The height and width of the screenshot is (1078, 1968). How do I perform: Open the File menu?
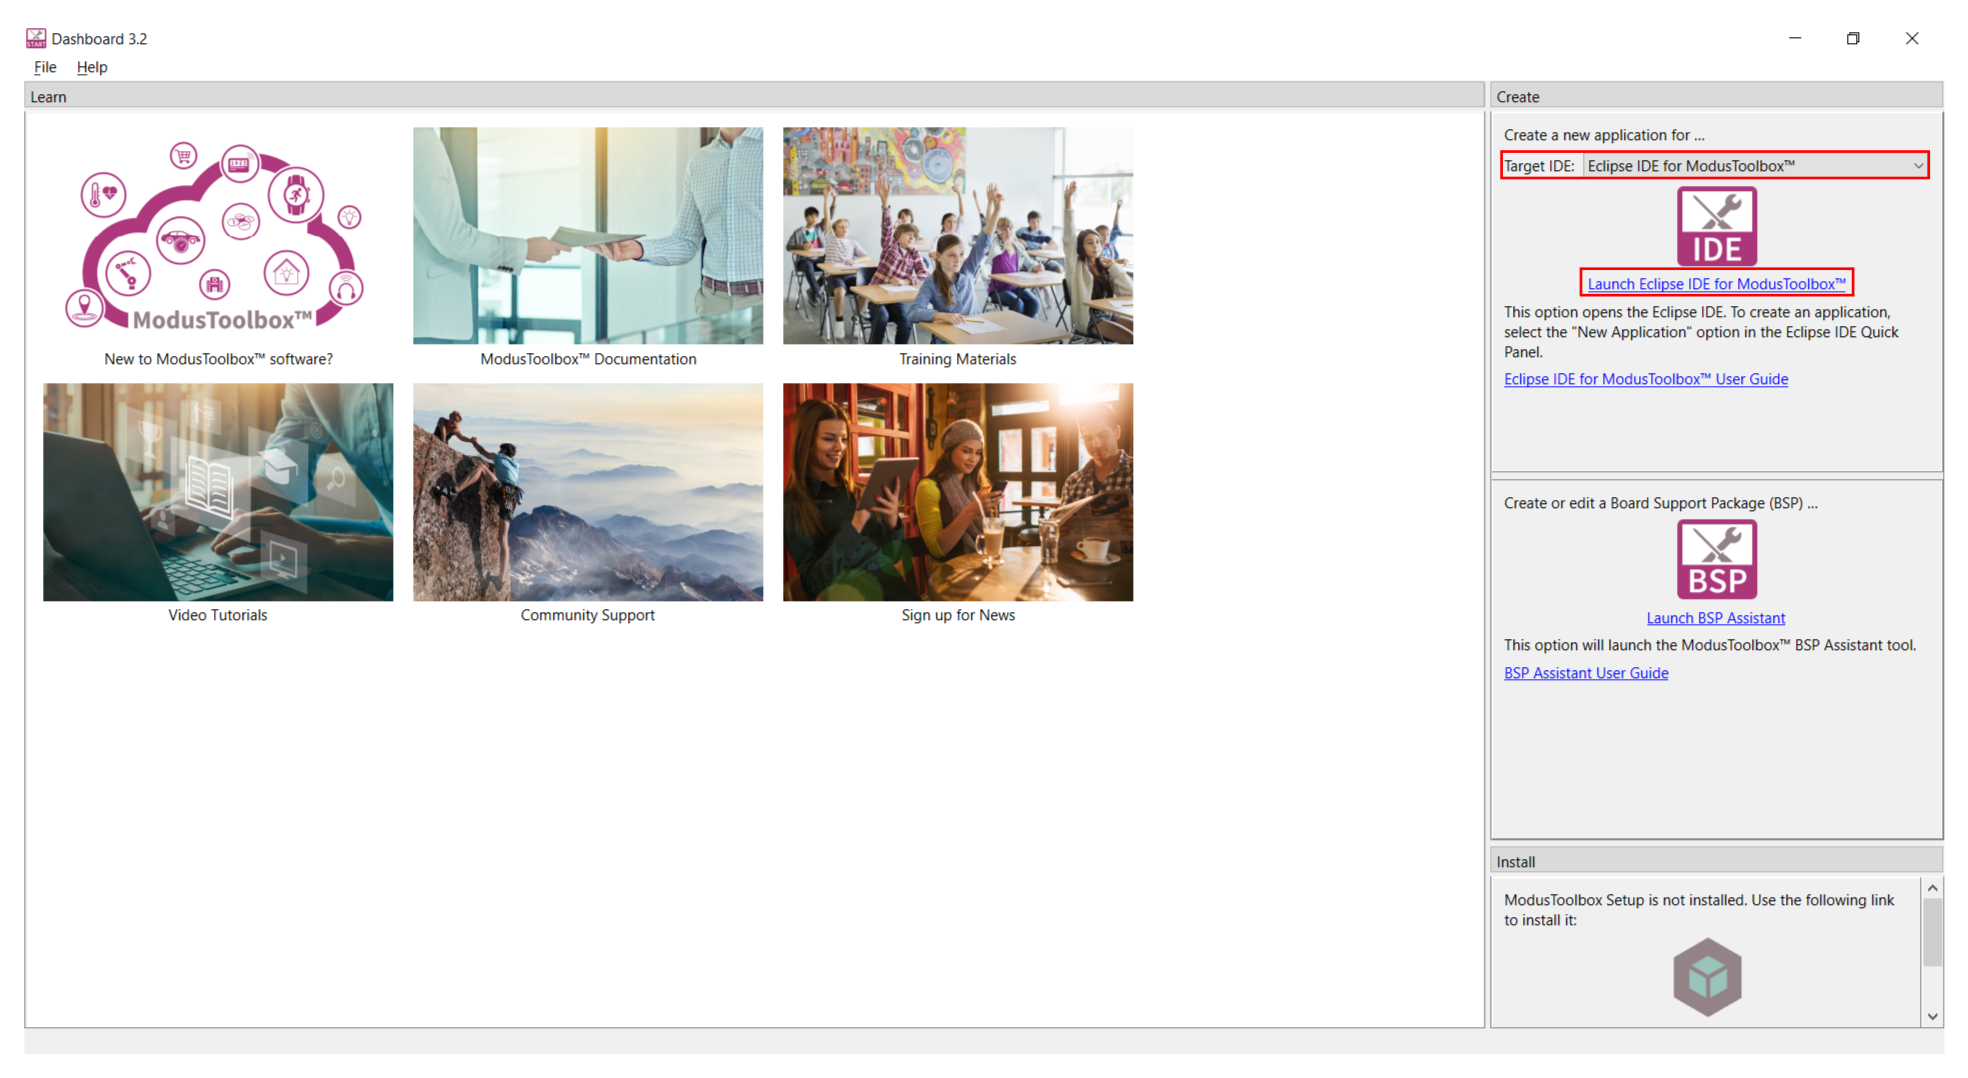[x=45, y=67]
